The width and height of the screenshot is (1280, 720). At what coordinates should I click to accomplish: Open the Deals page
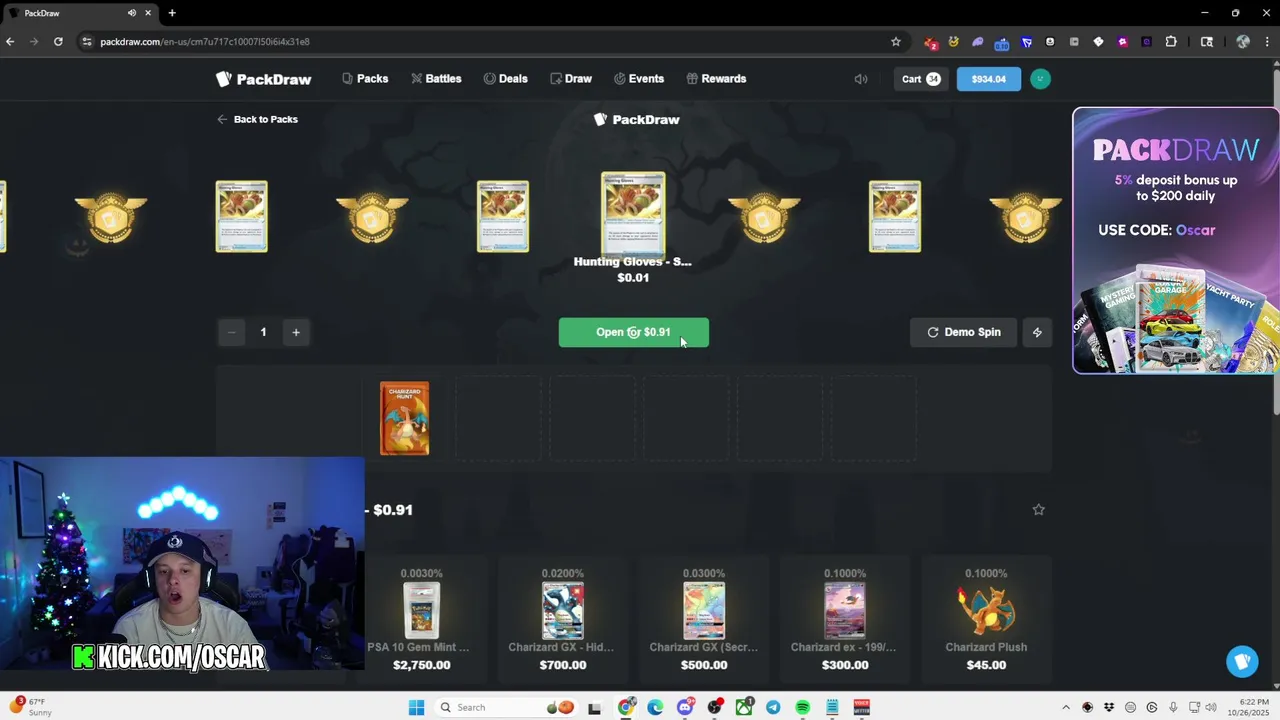click(x=505, y=79)
